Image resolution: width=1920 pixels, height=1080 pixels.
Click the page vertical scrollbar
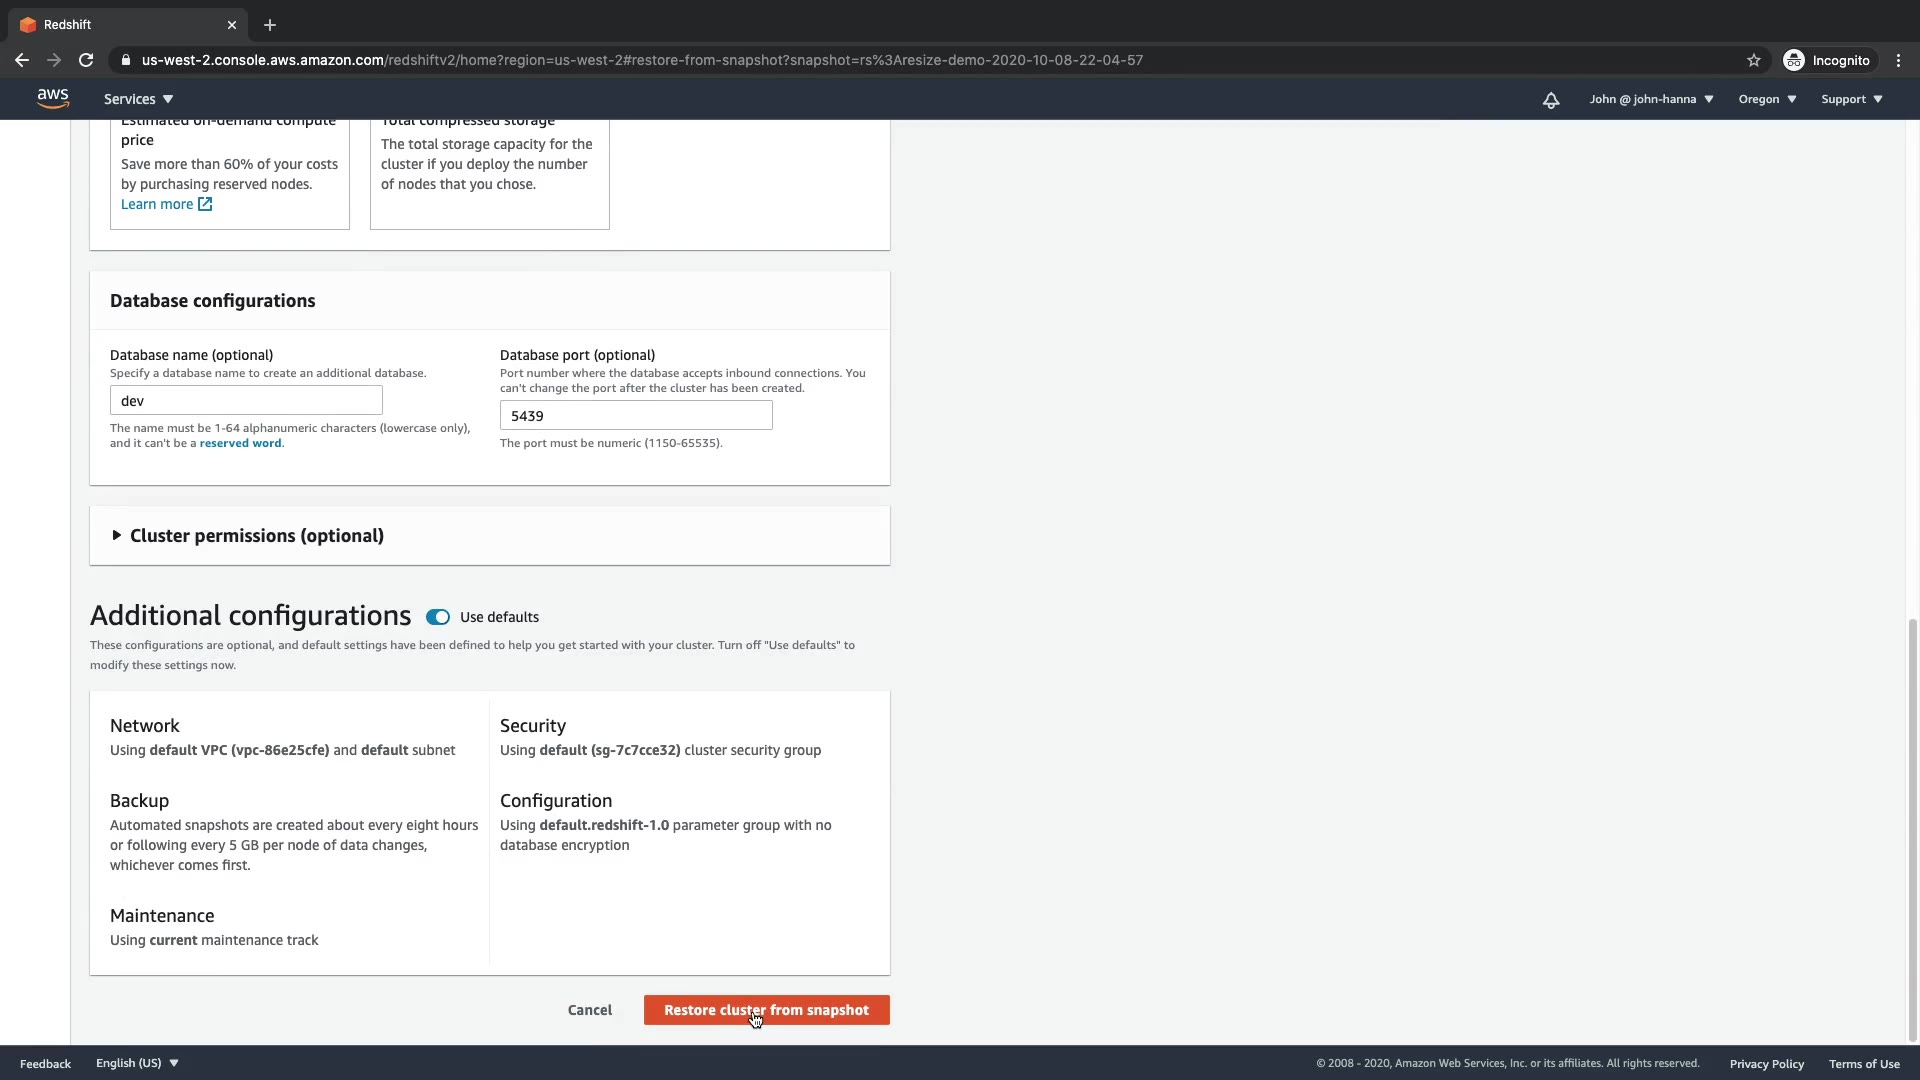pyautogui.click(x=1913, y=830)
